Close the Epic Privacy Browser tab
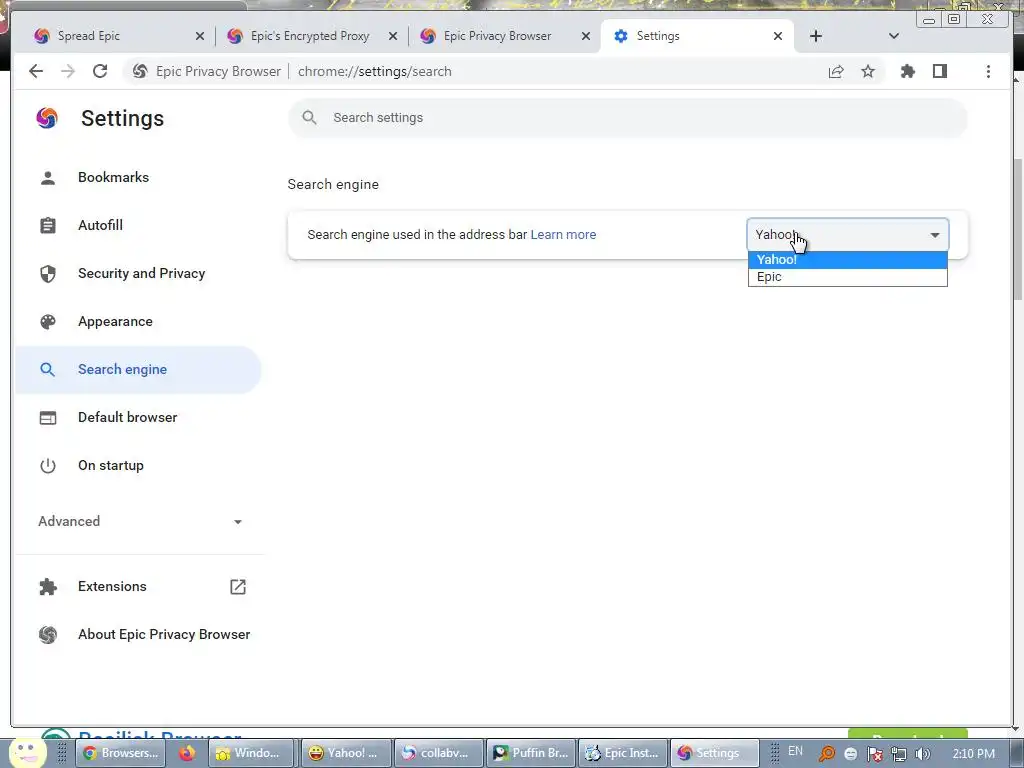 (x=586, y=36)
